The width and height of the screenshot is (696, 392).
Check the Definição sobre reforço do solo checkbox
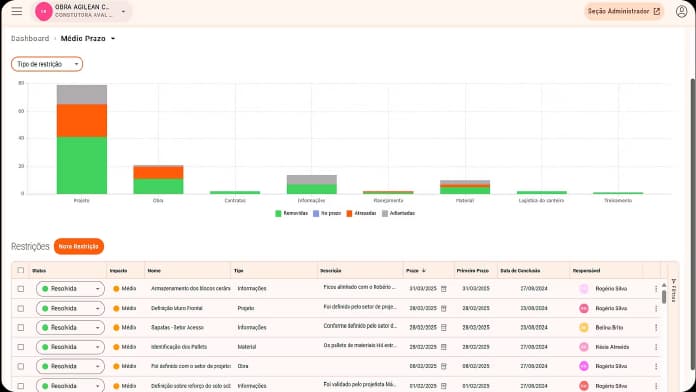point(21,386)
